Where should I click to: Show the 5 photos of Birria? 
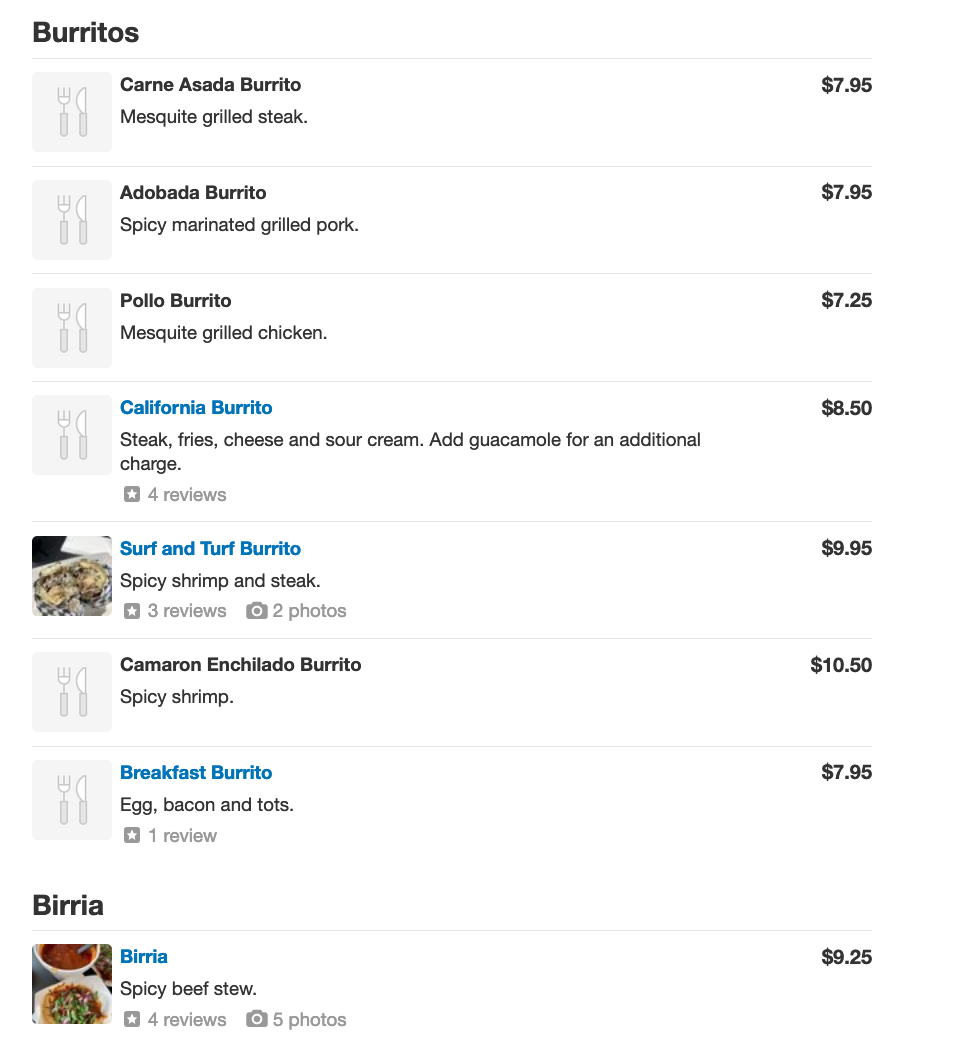pyautogui.click(x=309, y=1020)
